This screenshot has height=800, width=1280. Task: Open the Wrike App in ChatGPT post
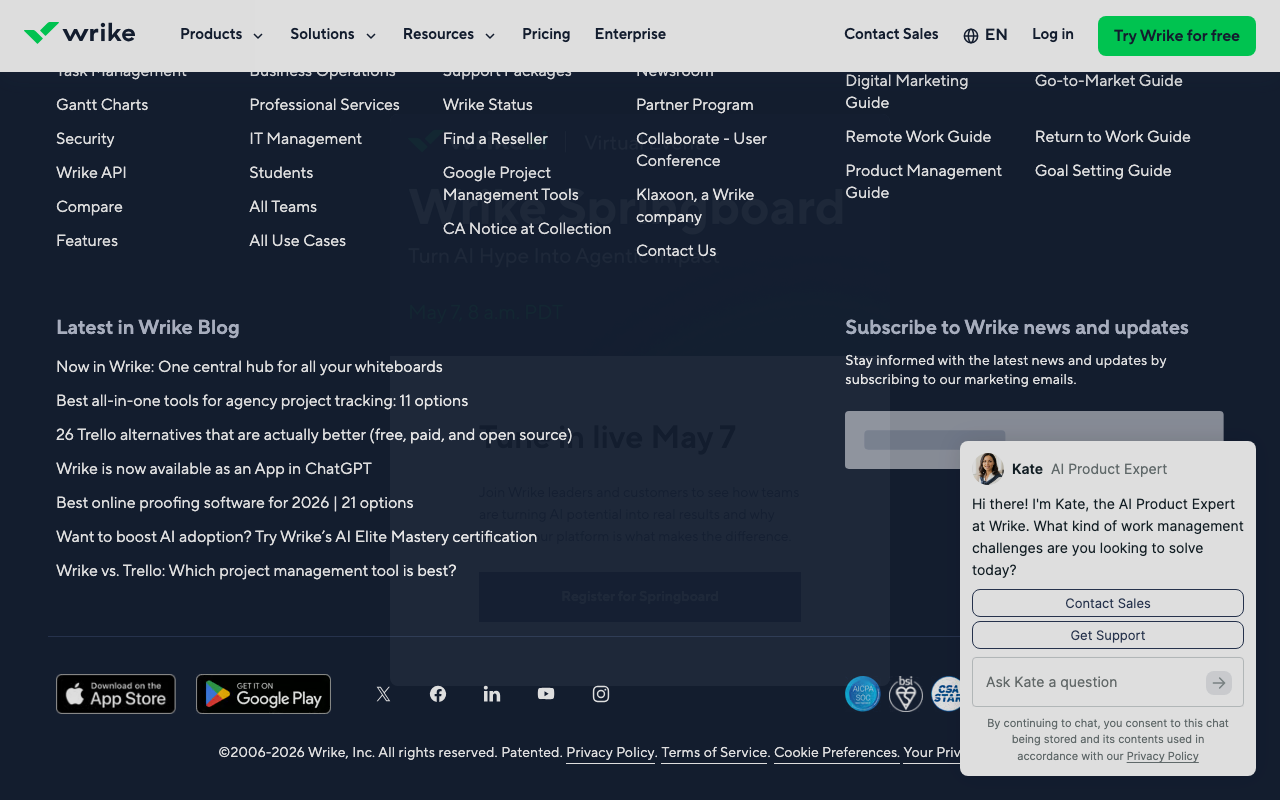tap(214, 469)
